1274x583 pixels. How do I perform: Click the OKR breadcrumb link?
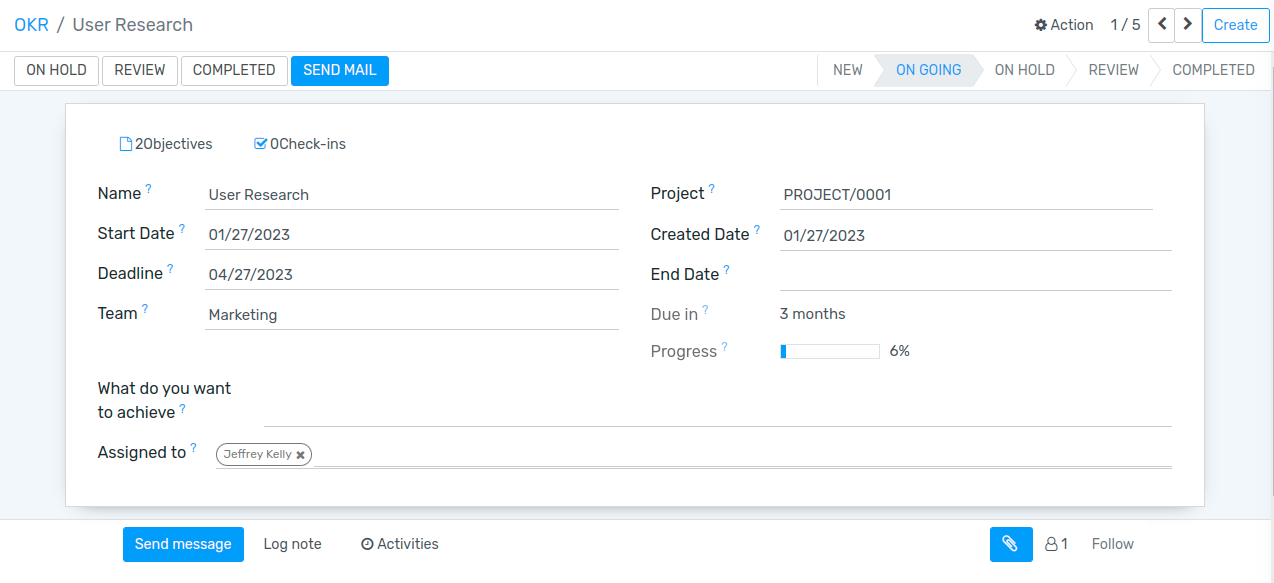(x=31, y=25)
